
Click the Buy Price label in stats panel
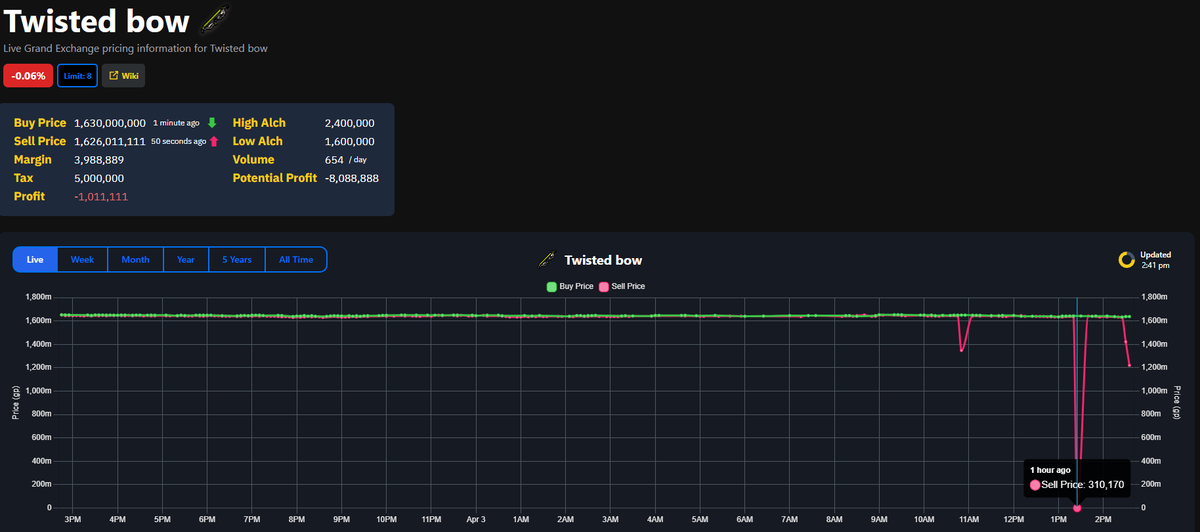(40, 123)
